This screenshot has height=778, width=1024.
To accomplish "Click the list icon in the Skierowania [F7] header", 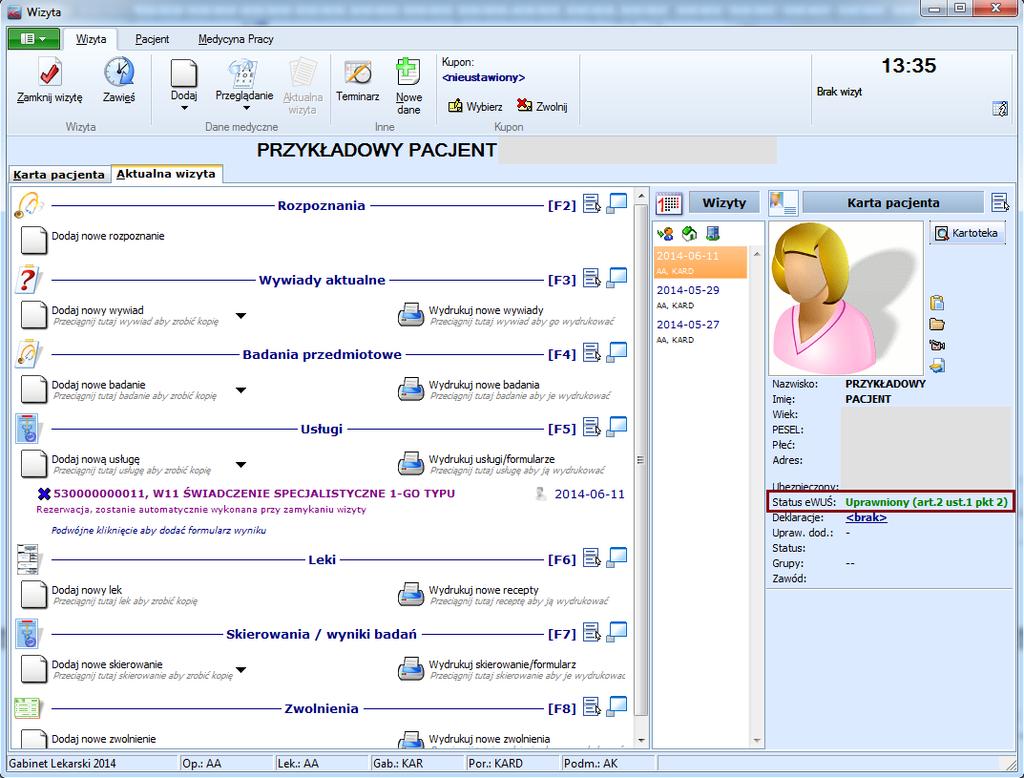I will coord(592,632).
